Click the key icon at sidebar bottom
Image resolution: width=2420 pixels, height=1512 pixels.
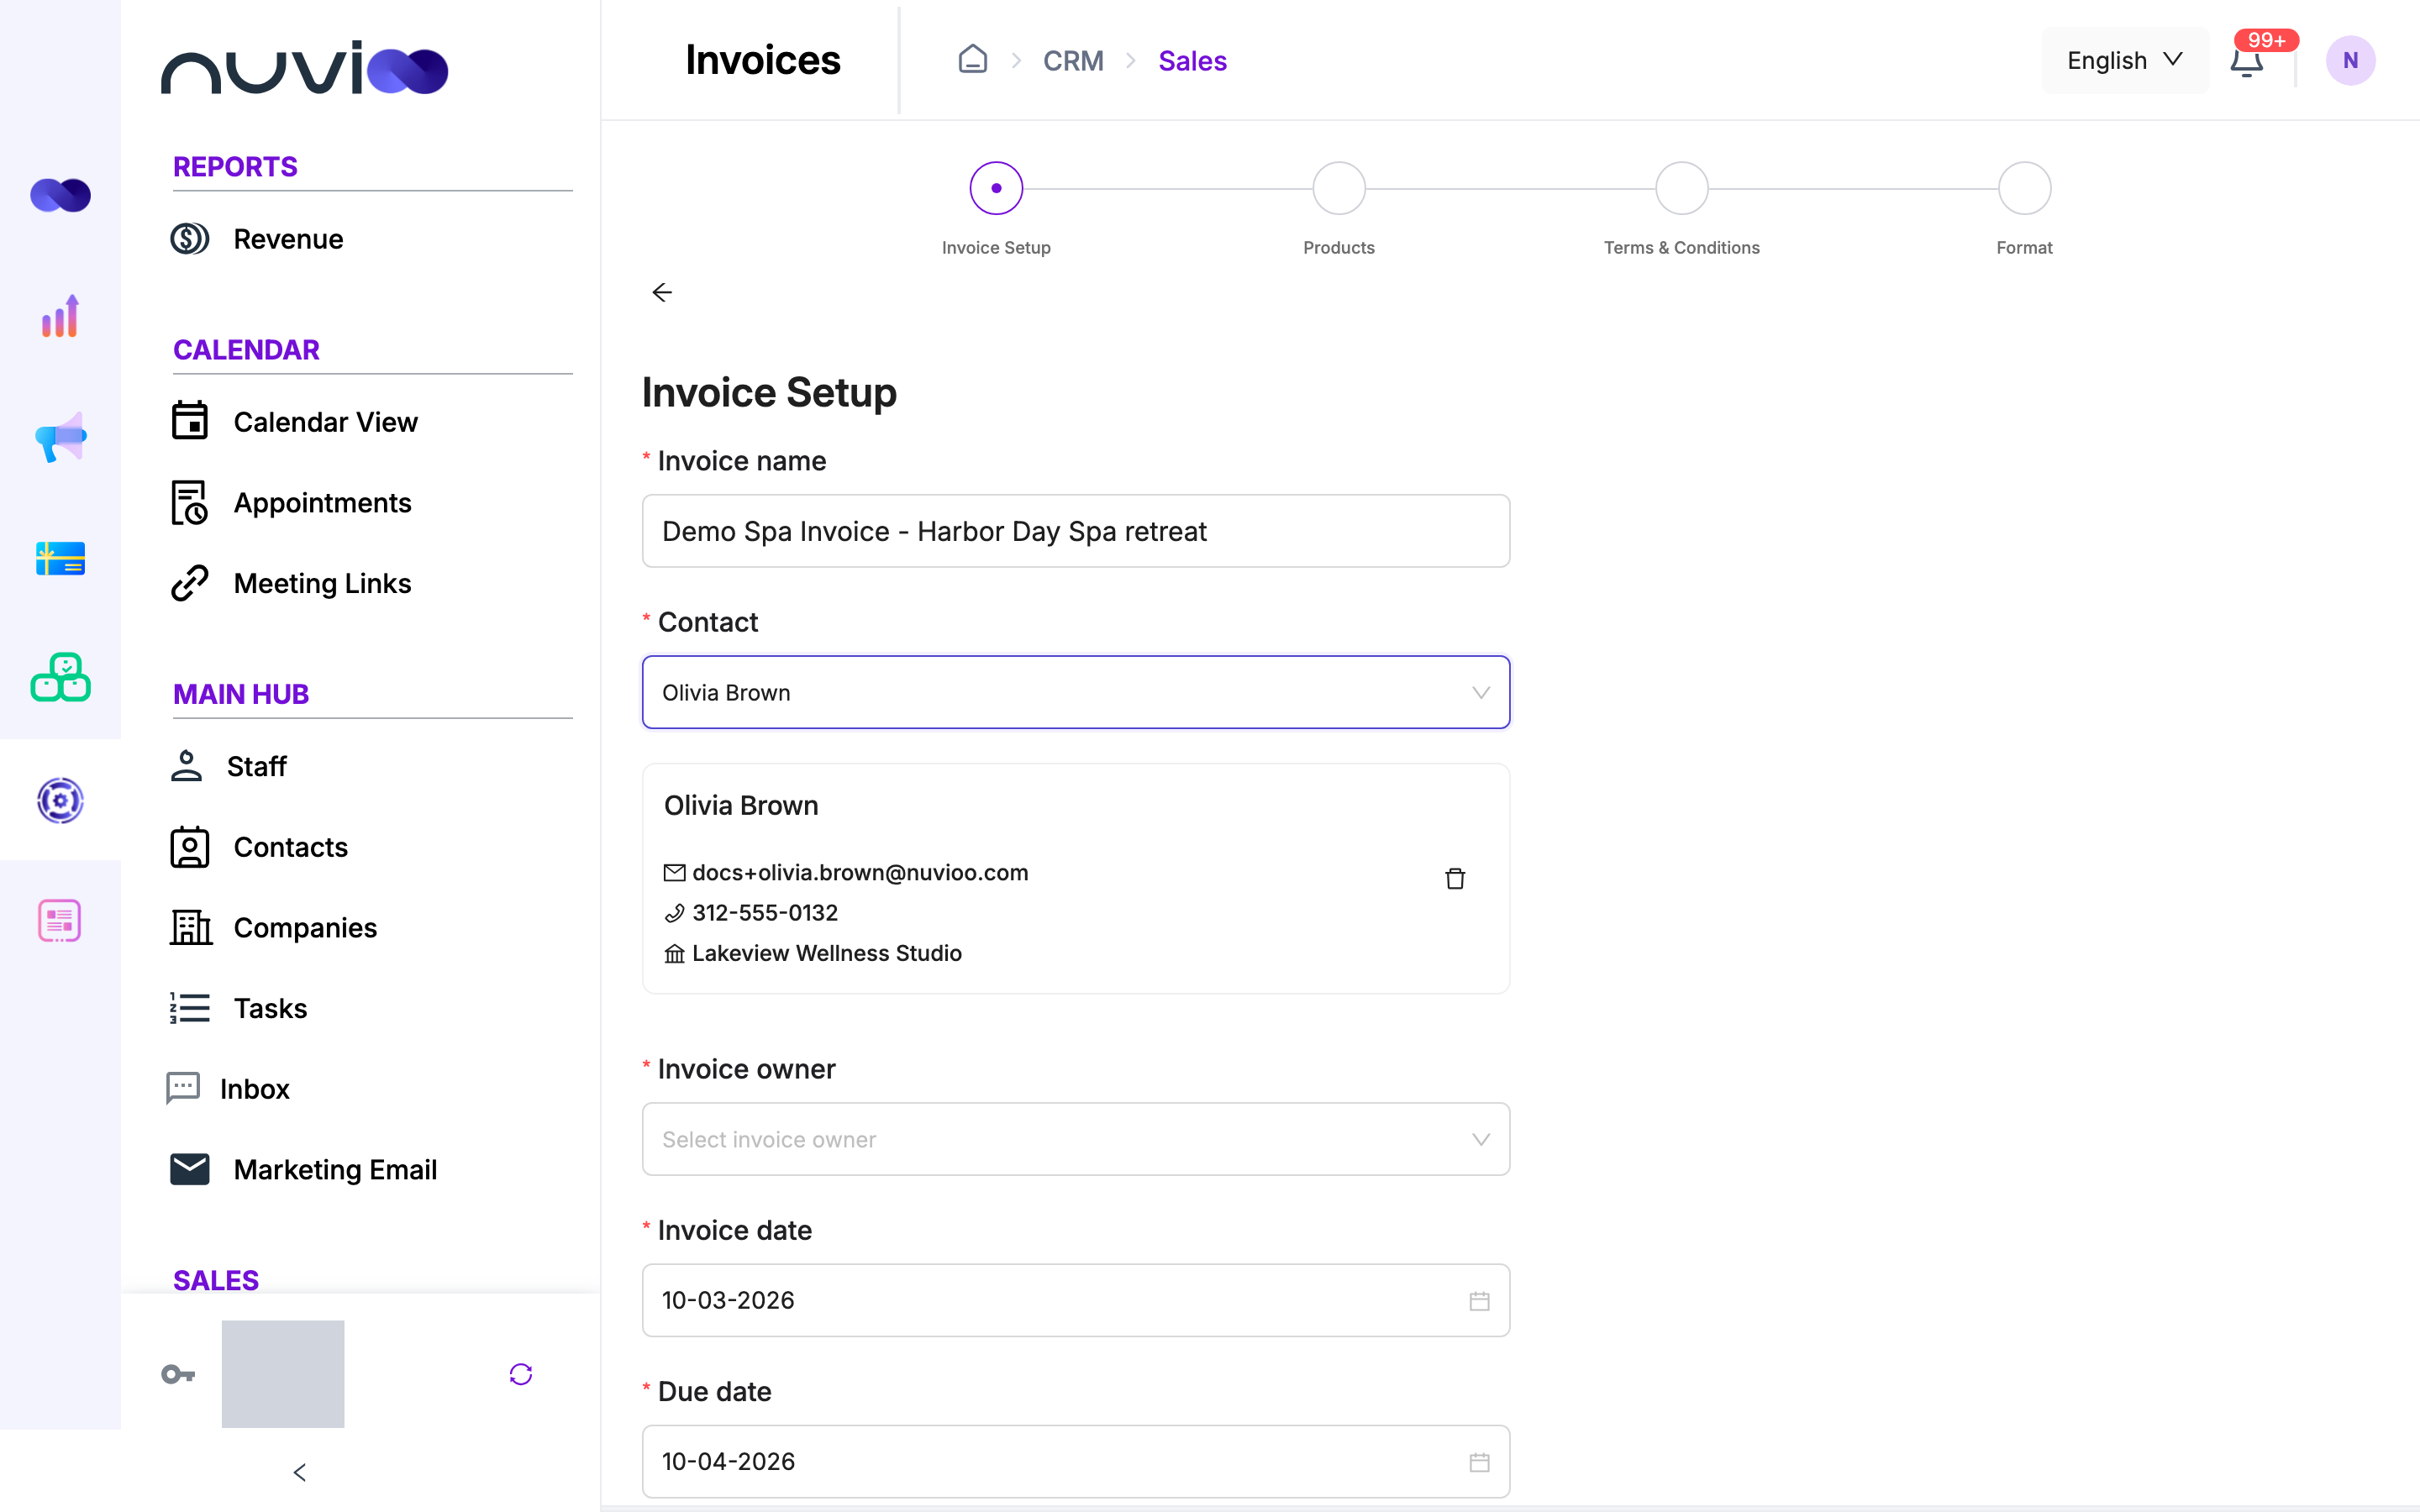(x=178, y=1374)
